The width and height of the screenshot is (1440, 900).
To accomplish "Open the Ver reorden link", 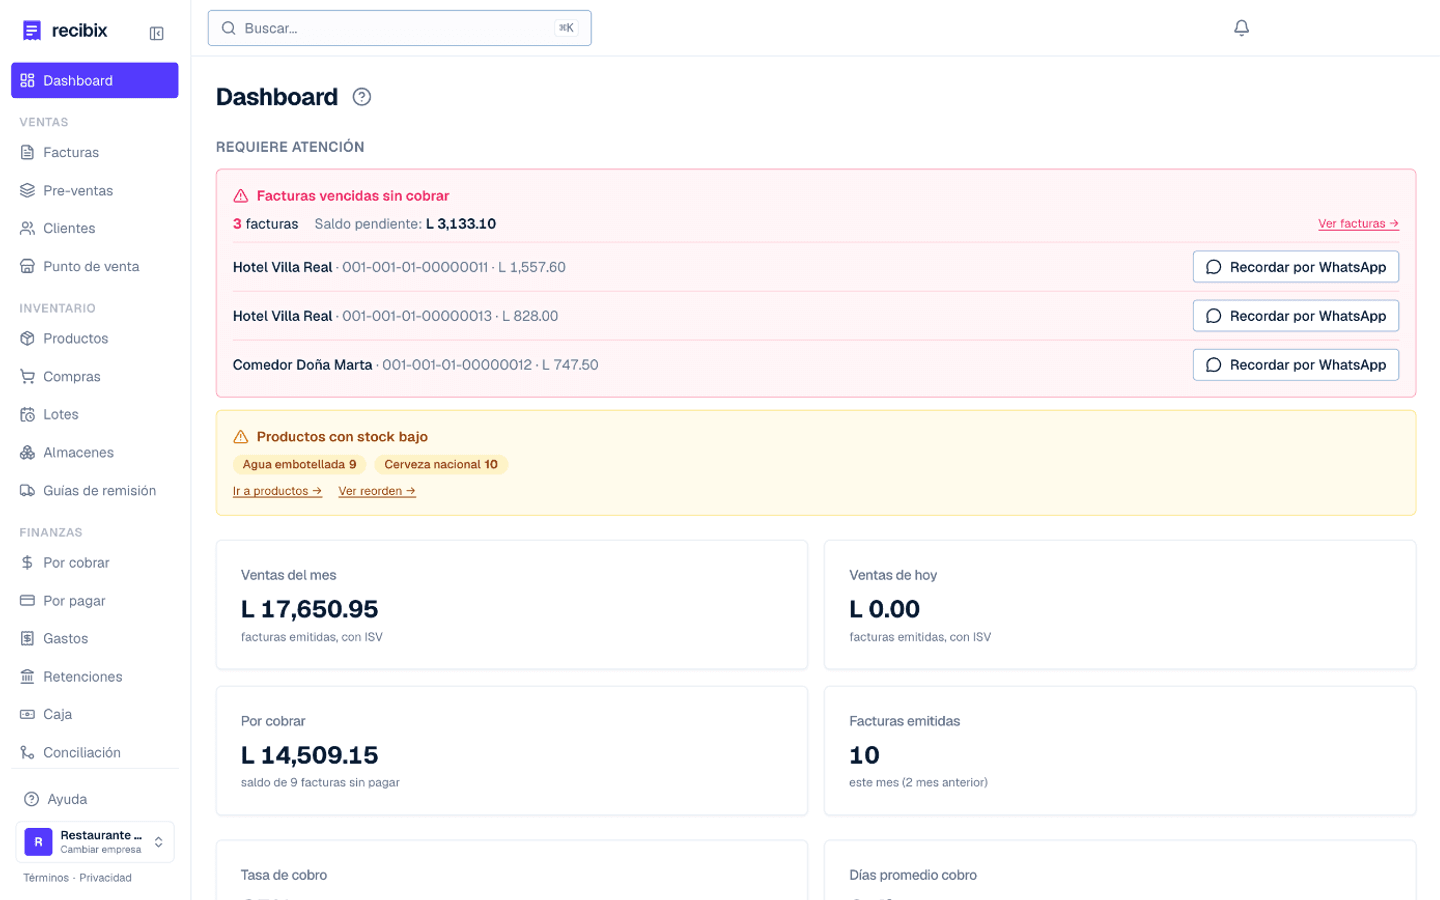I will pyautogui.click(x=377, y=491).
